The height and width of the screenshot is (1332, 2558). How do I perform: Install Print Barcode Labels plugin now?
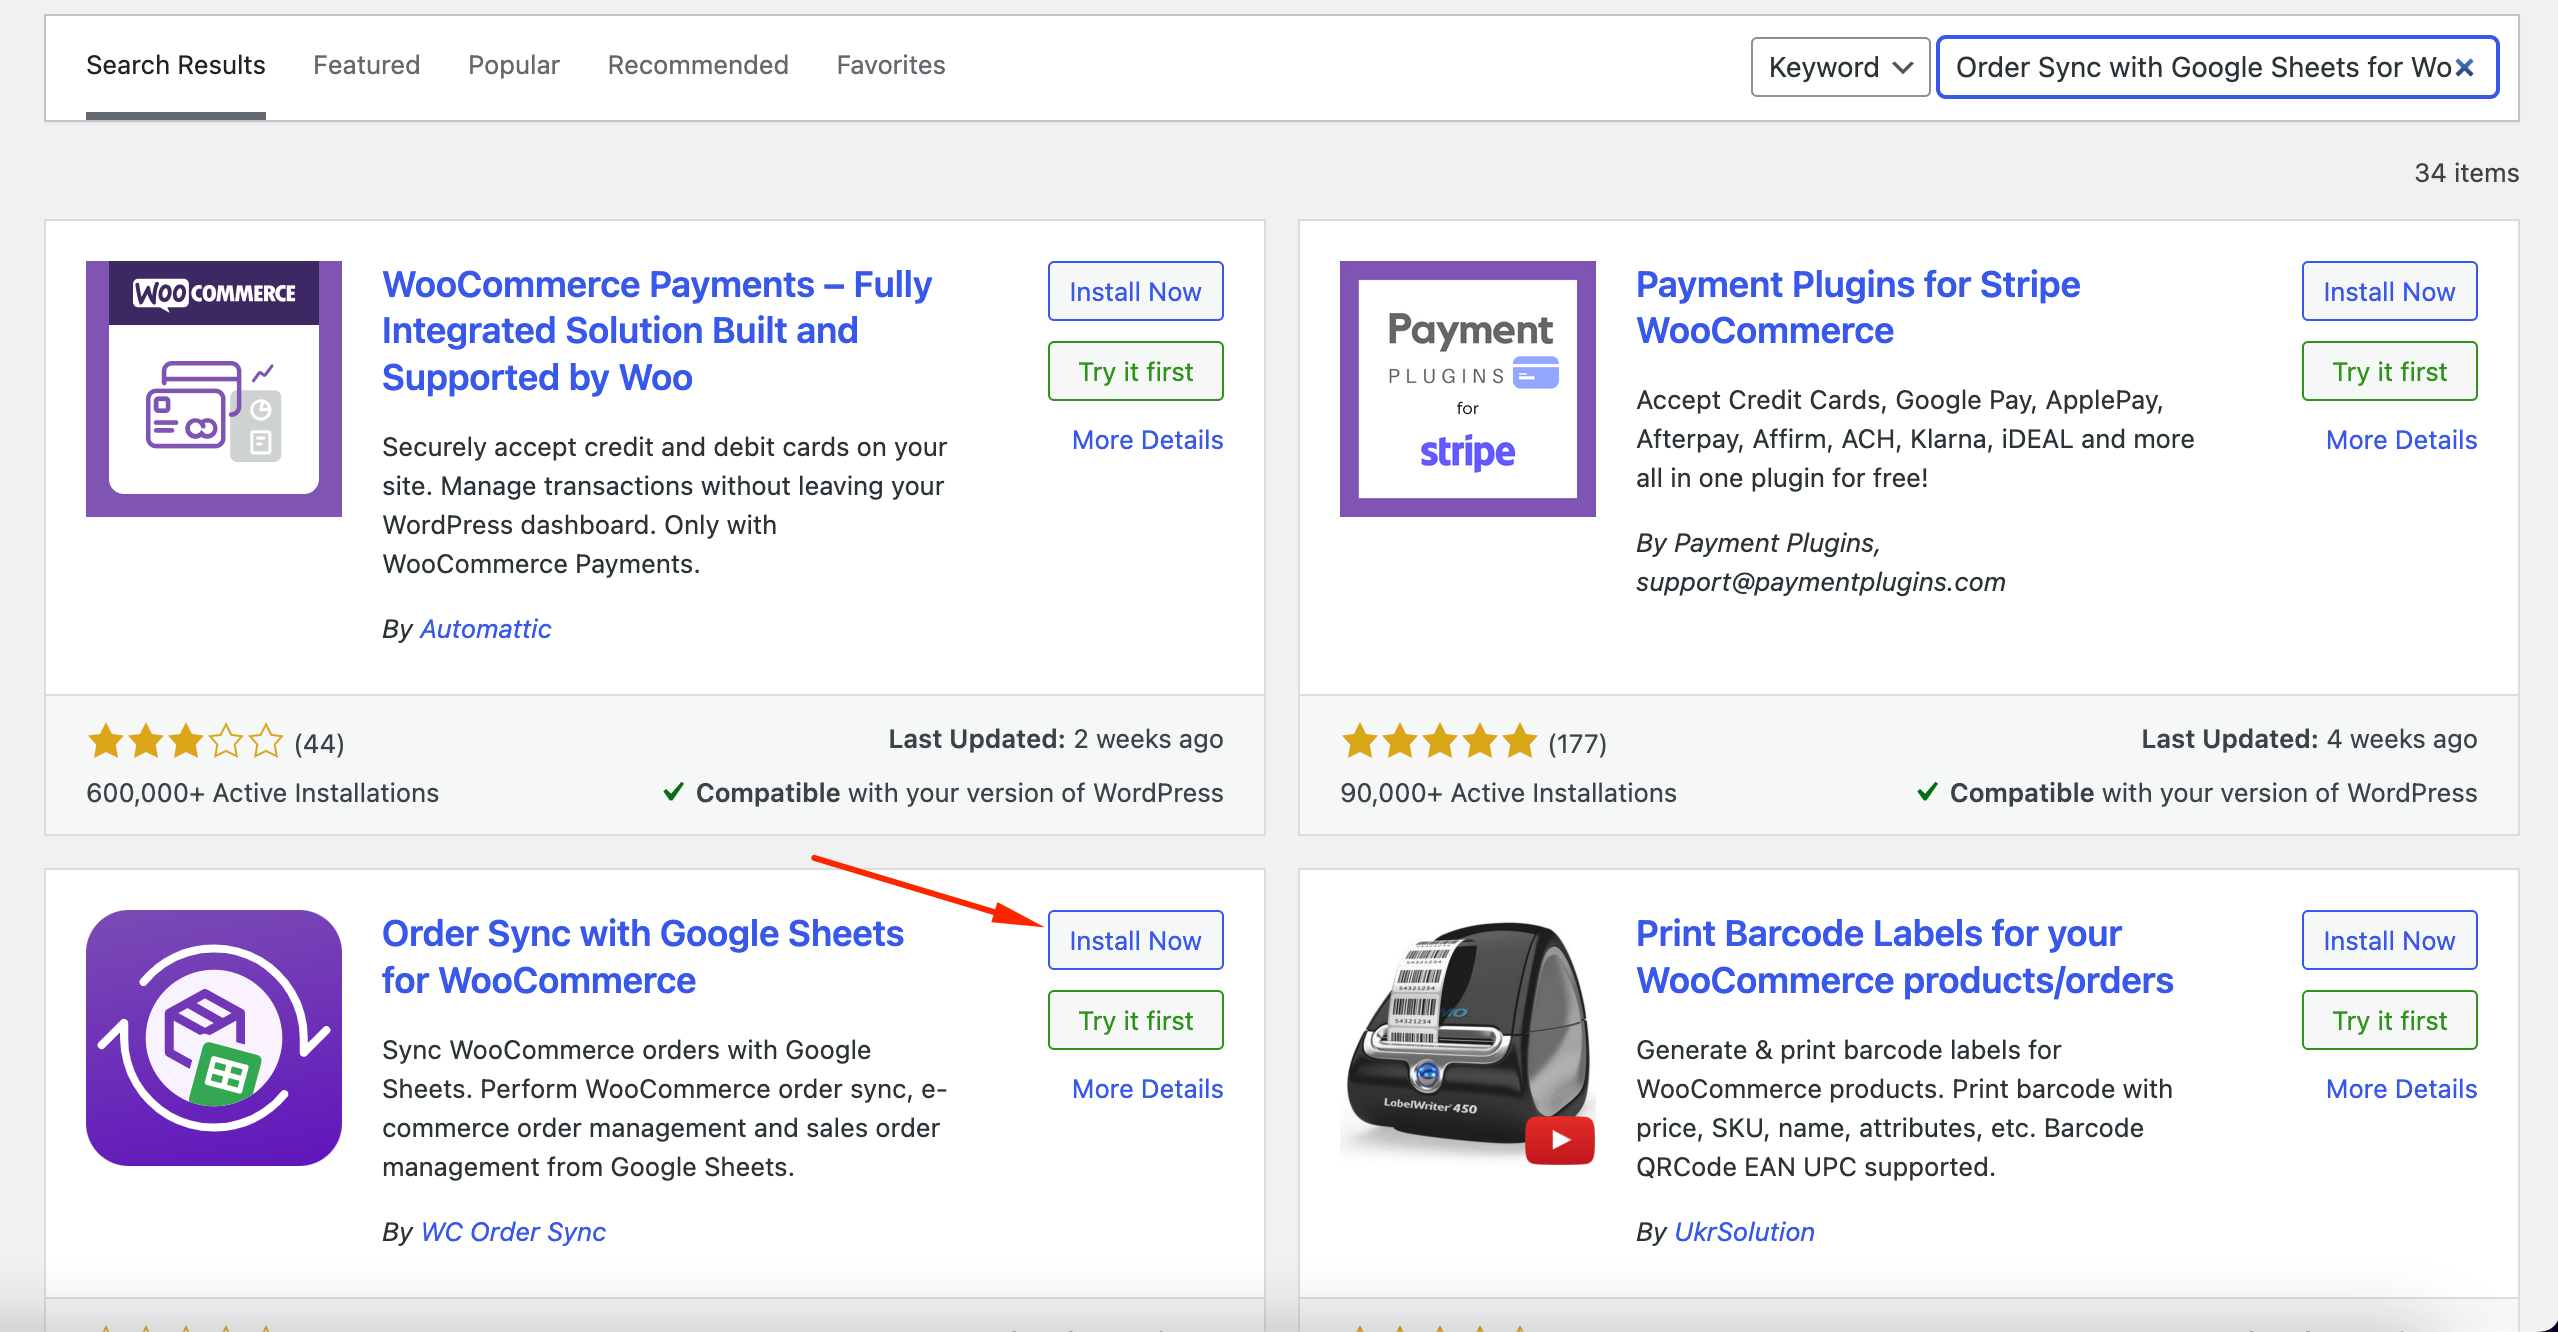click(x=2390, y=941)
